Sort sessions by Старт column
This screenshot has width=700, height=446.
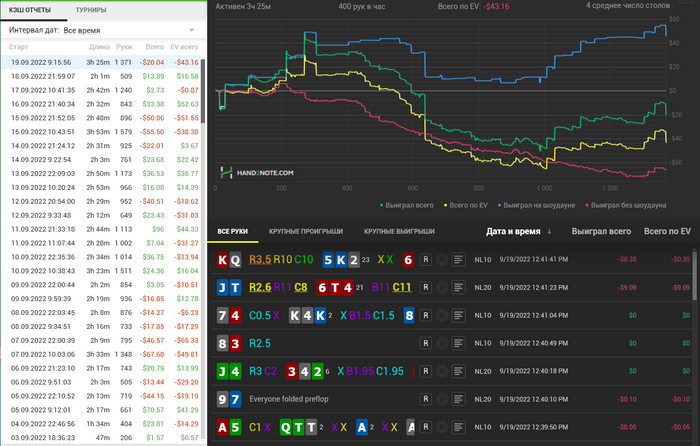point(18,47)
